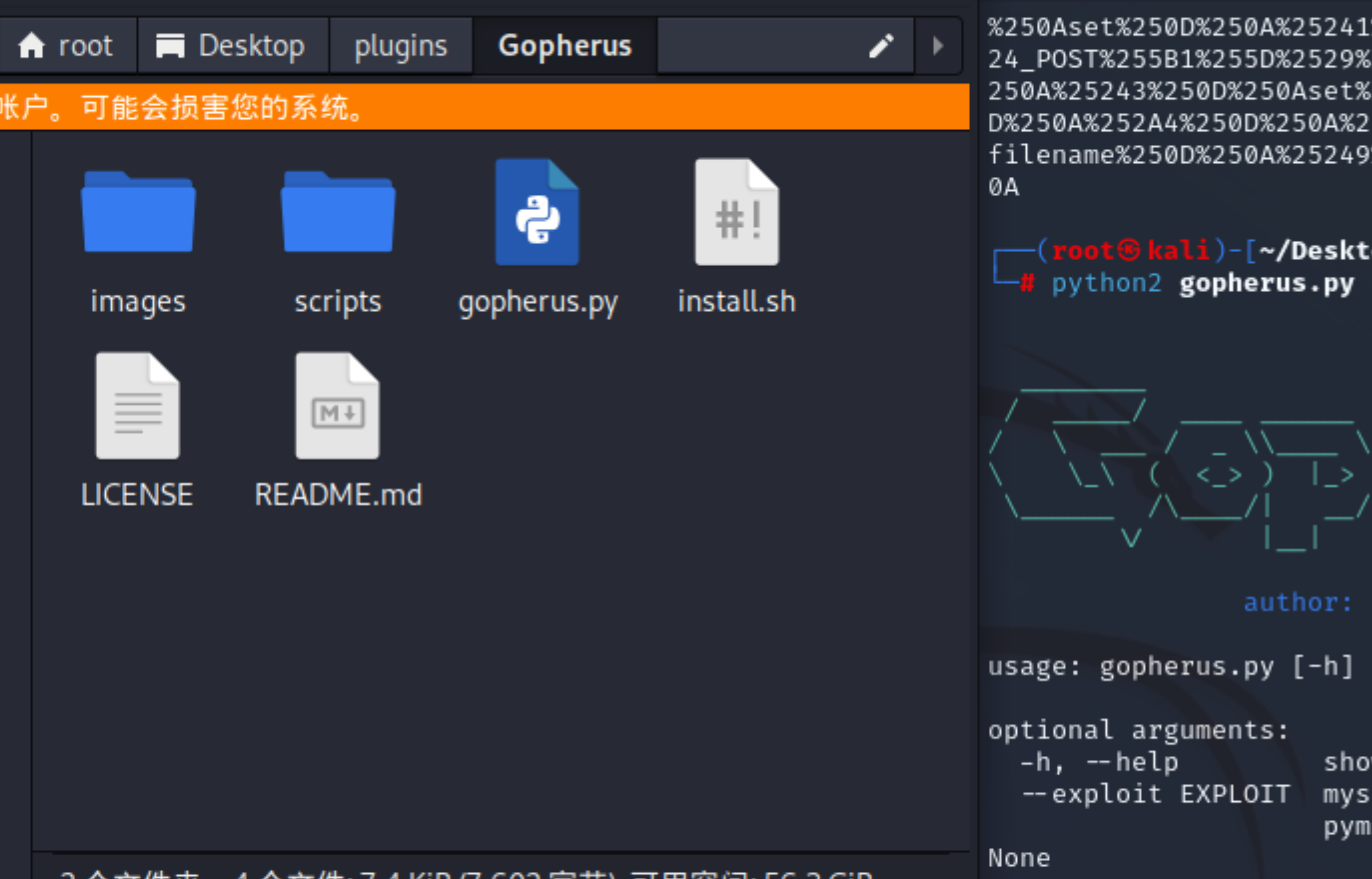Image resolution: width=1372 pixels, height=879 pixels.
Task: Click the images folder name label
Action: 138,301
